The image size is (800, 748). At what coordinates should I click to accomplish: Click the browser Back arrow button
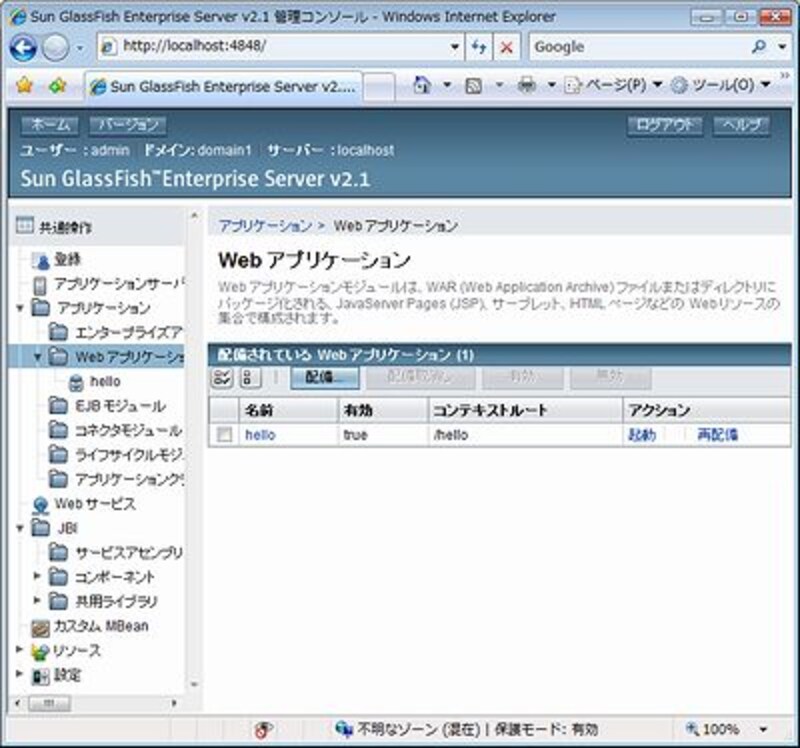pos(24,47)
